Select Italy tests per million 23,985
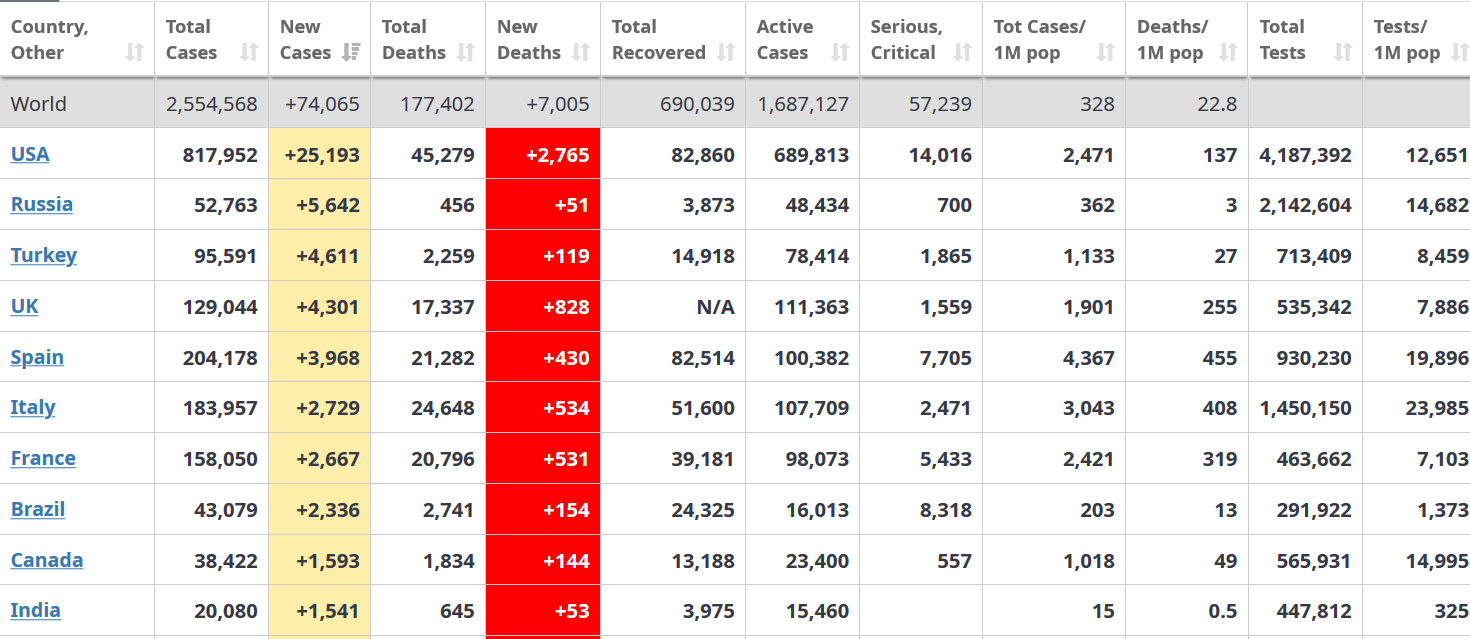This screenshot has height=639, width=1470. click(1437, 408)
